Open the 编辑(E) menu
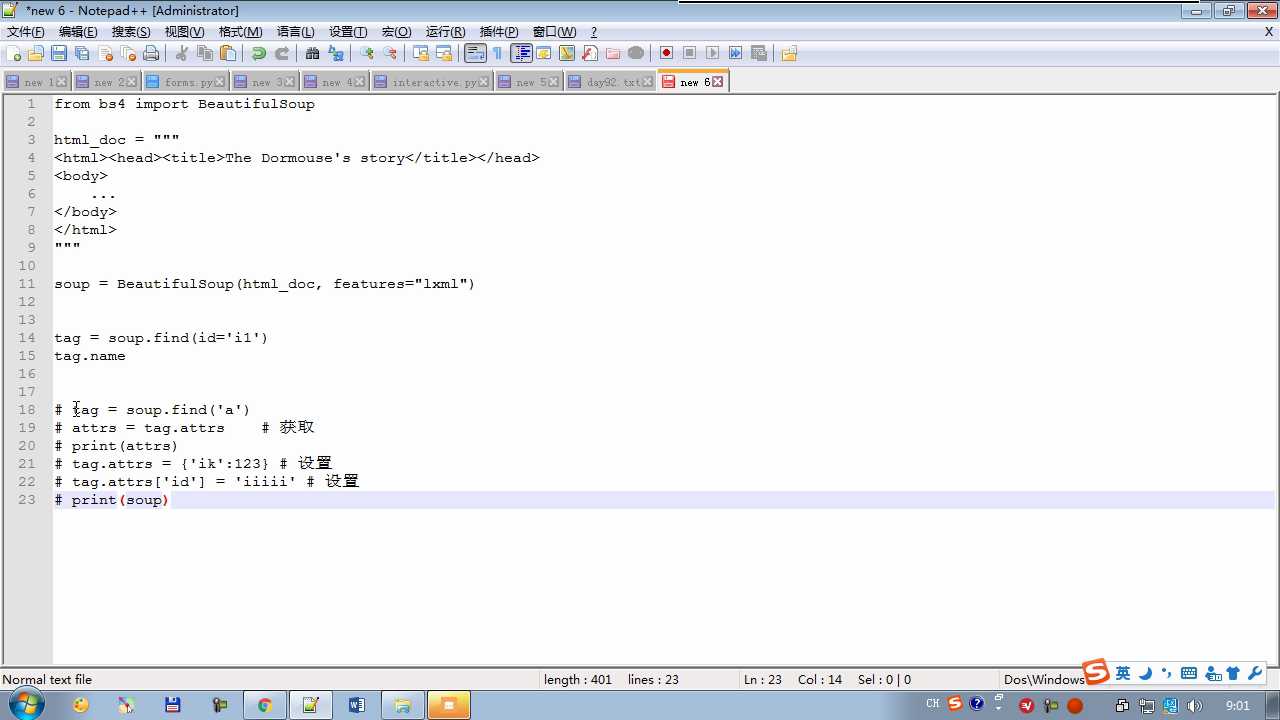 click(x=78, y=32)
